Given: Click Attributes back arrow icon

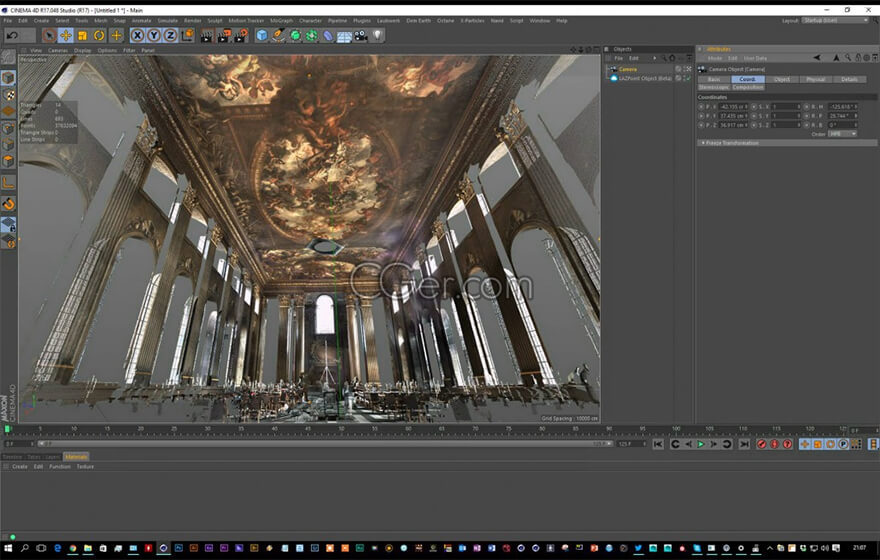Looking at the screenshot, I should [817, 58].
